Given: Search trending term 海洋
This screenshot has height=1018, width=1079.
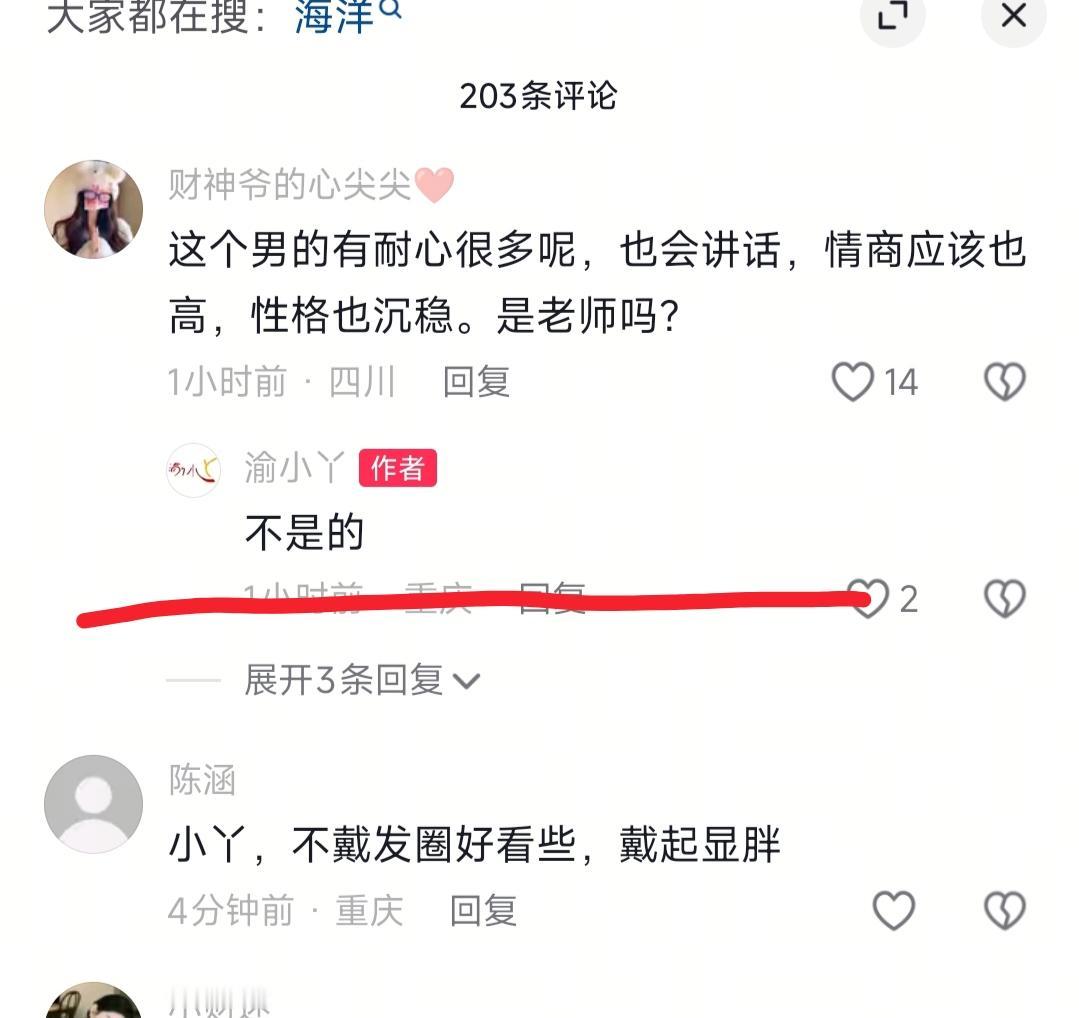Looking at the screenshot, I should pos(348,17).
